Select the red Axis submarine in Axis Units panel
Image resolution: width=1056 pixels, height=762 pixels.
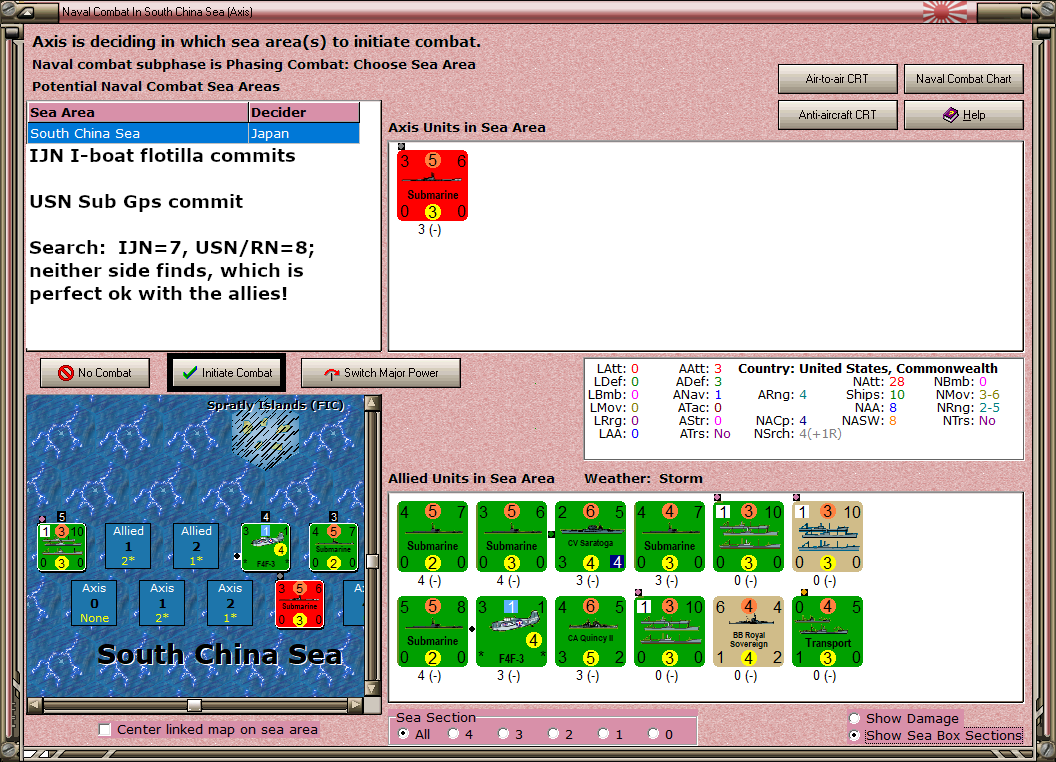[x=432, y=185]
